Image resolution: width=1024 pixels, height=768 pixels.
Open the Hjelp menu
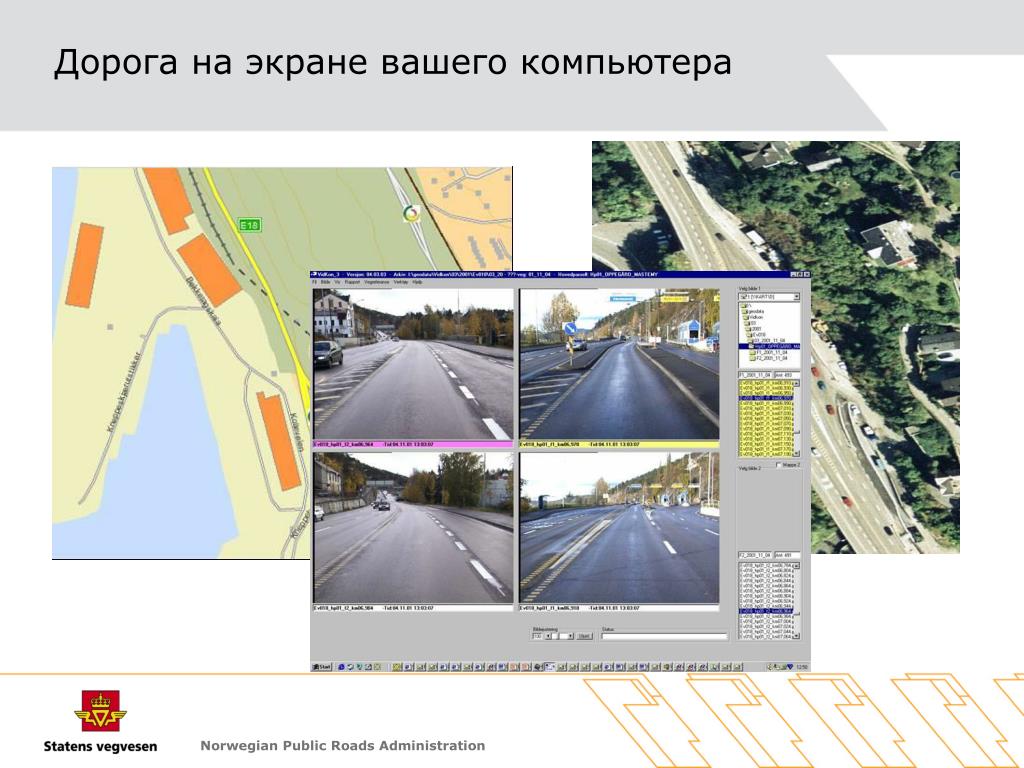(x=417, y=282)
